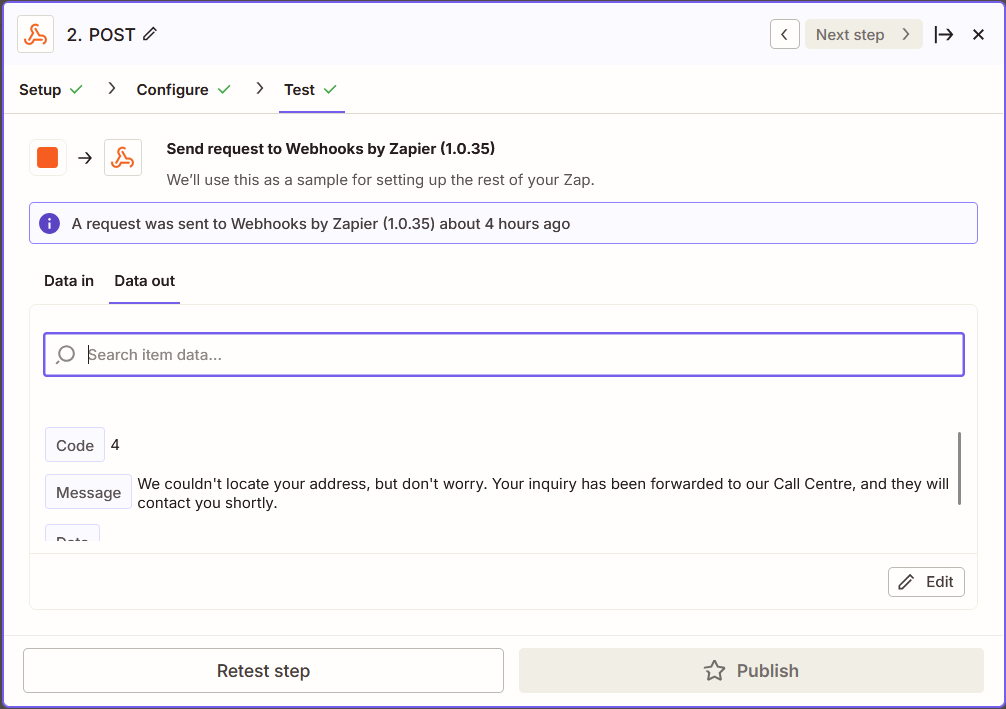Click the magnifying glass search icon
Screen dimensions: 1006x709
pos(66,354)
